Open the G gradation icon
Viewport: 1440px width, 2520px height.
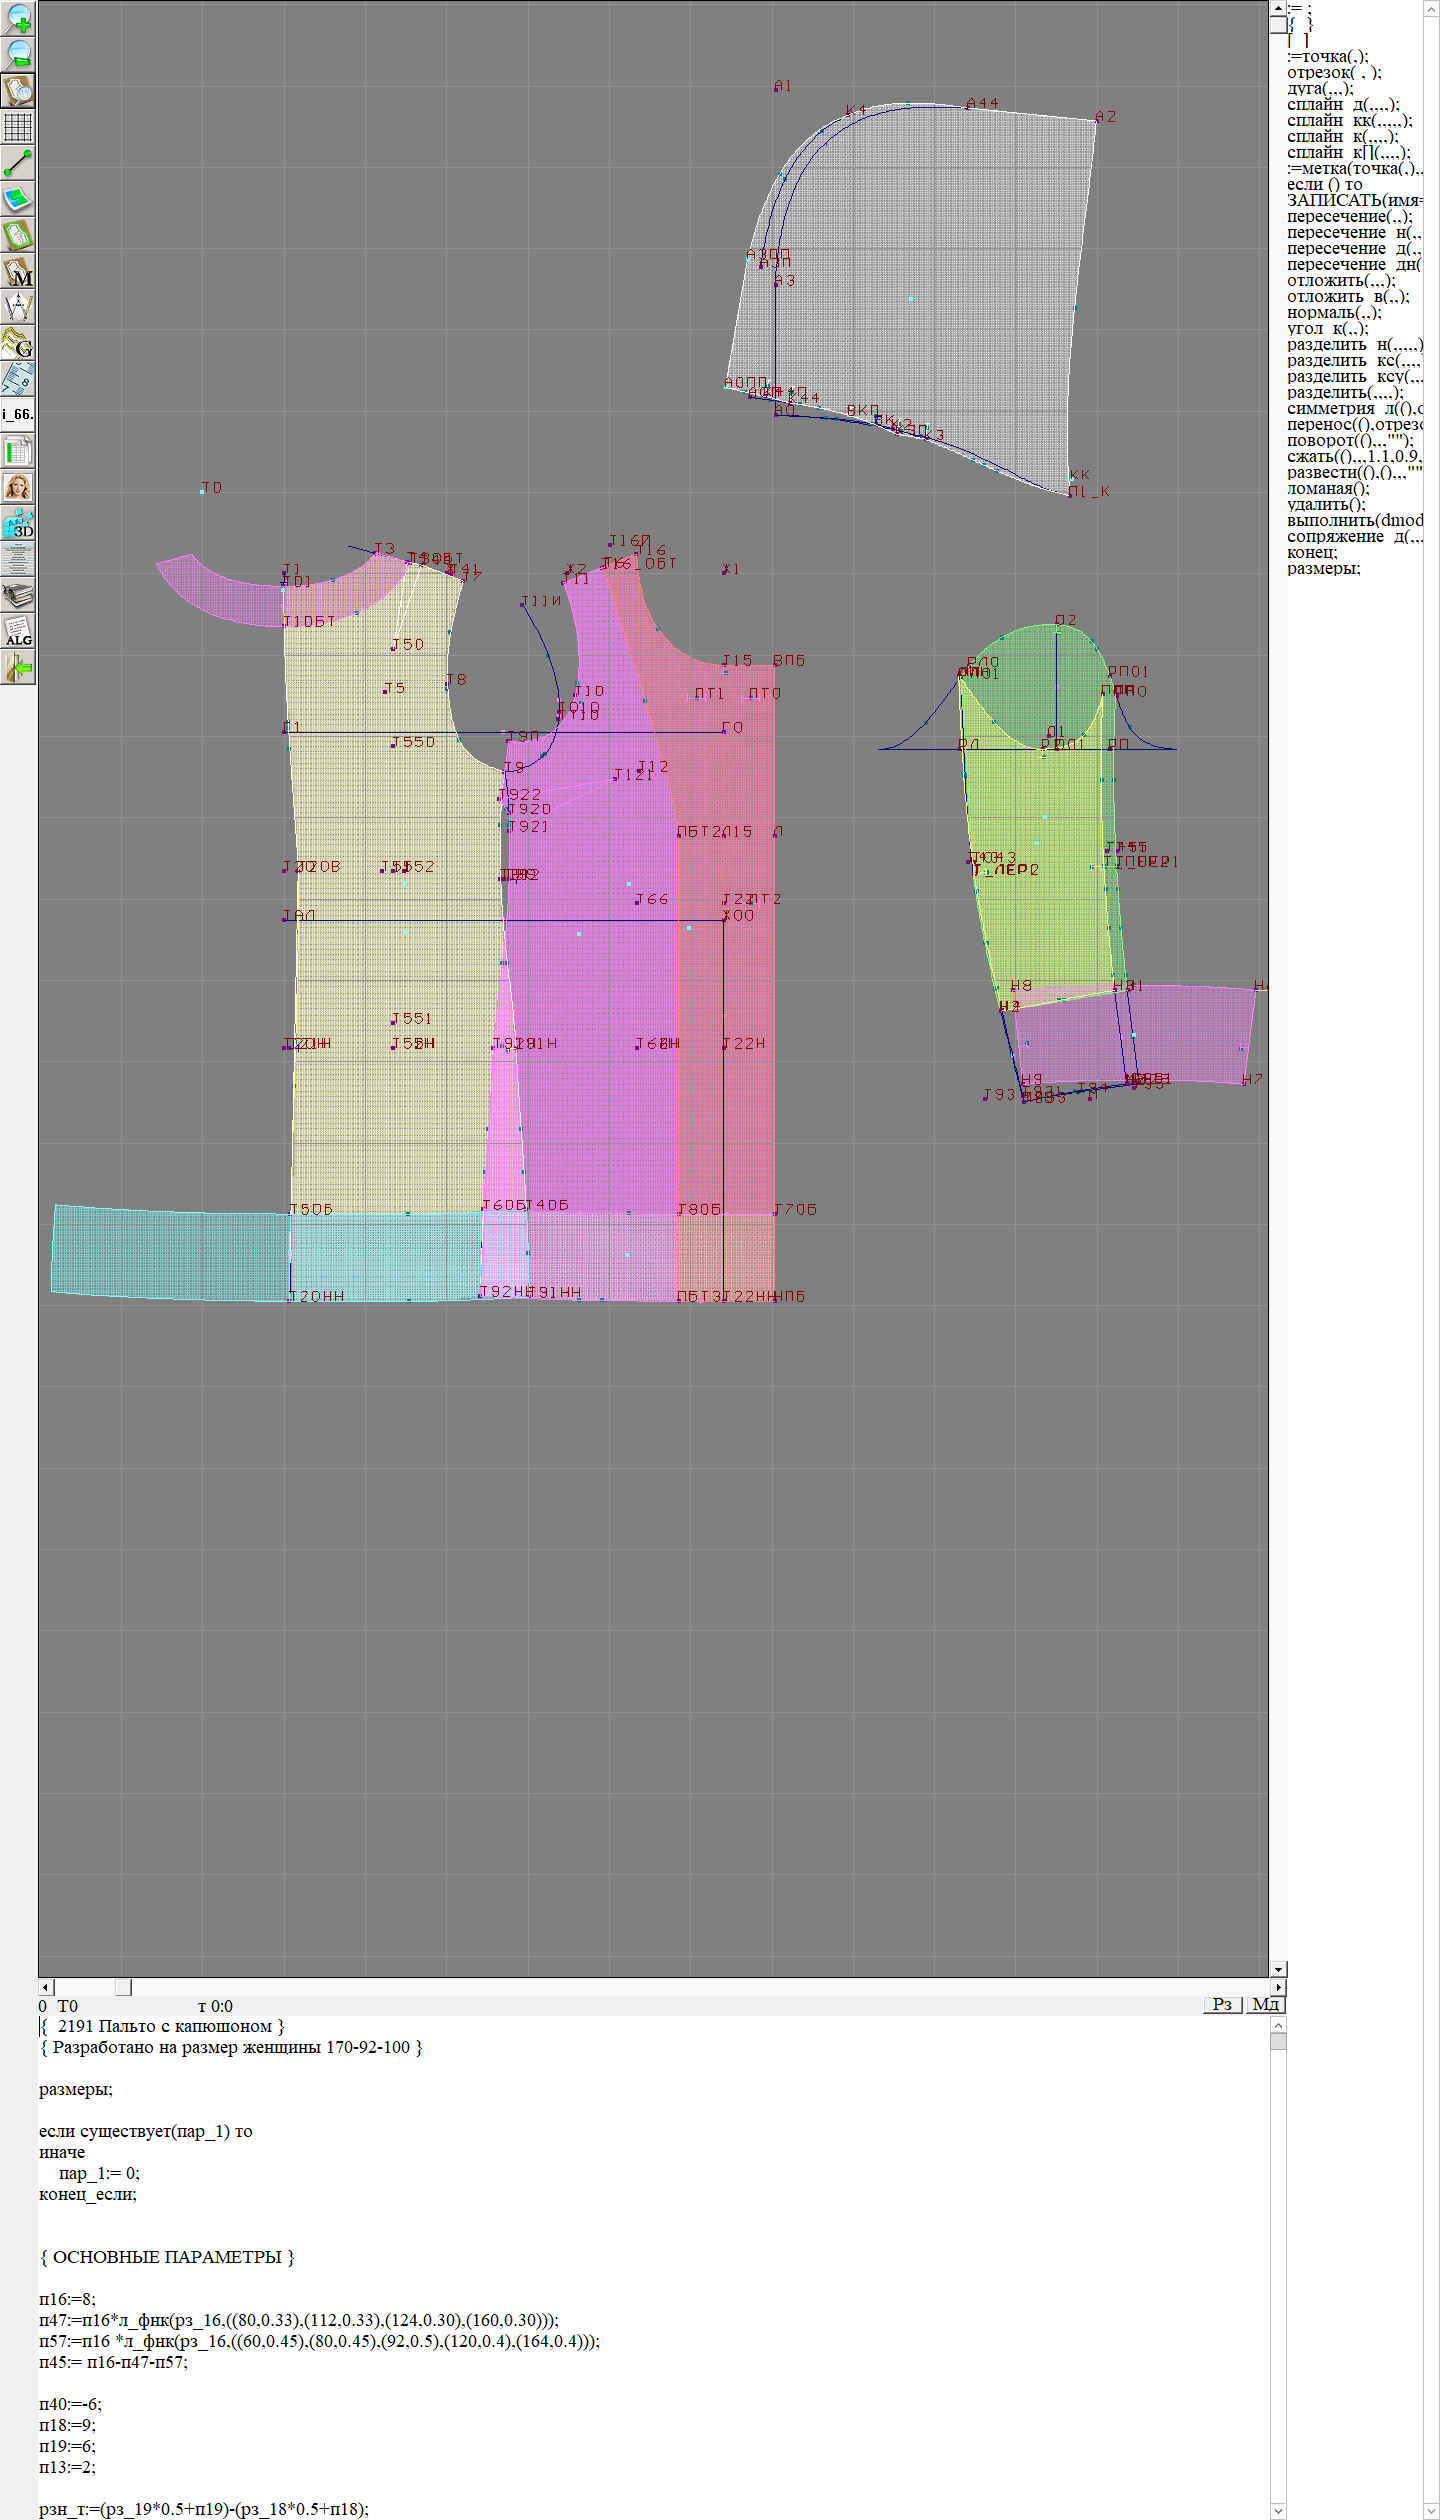(x=18, y=343)
